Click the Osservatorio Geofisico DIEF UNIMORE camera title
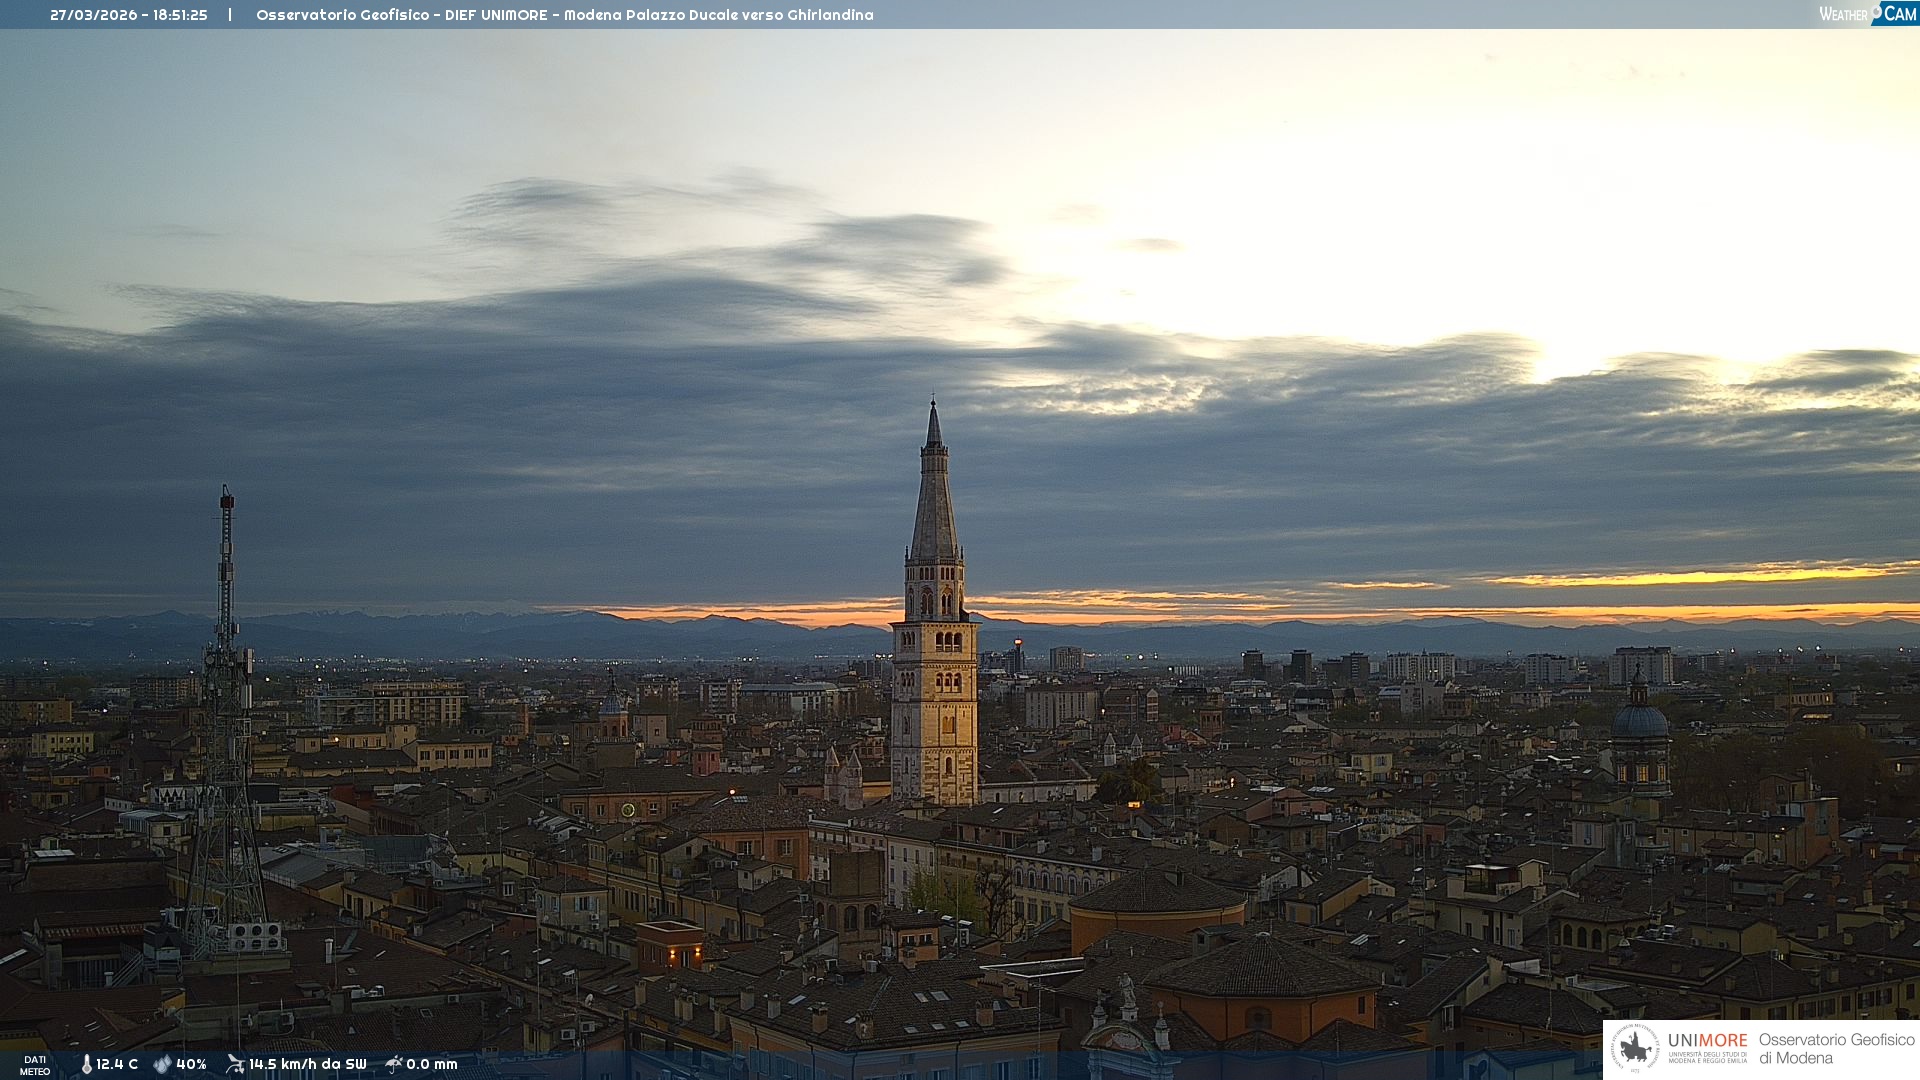The height and width of the screenshot is (1080, 1920). (564, 15)
